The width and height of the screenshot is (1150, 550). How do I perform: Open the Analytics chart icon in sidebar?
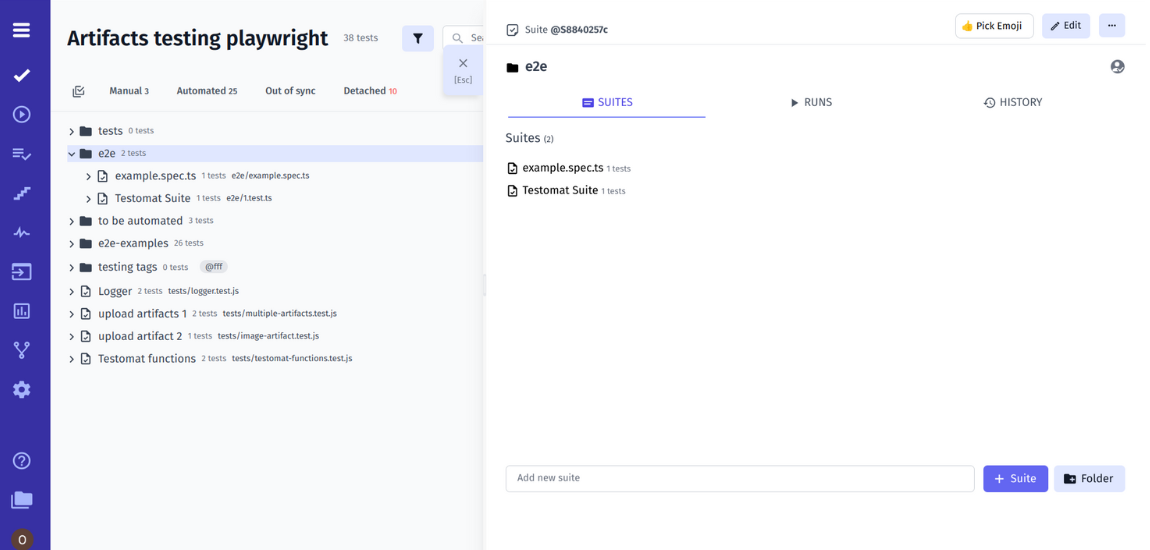(21, 311)
